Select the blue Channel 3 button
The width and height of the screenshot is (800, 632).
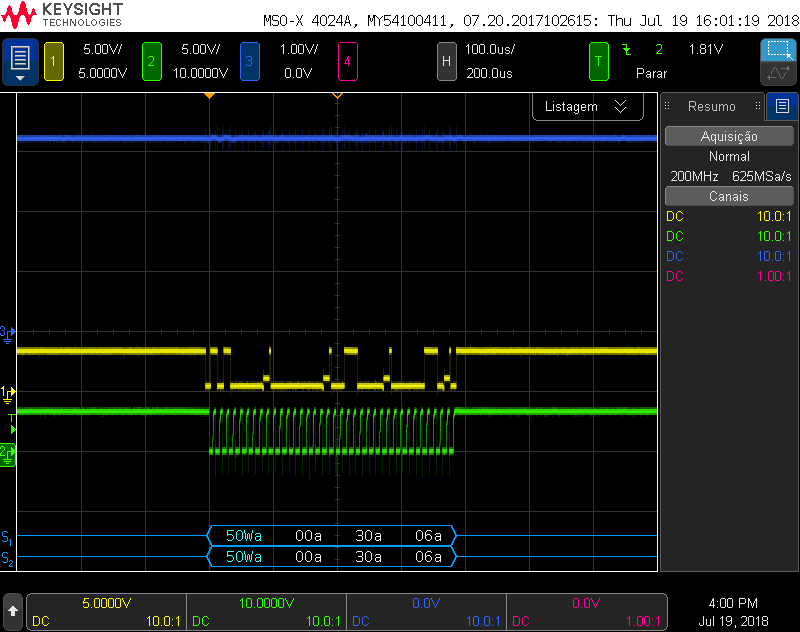(250, 61)
